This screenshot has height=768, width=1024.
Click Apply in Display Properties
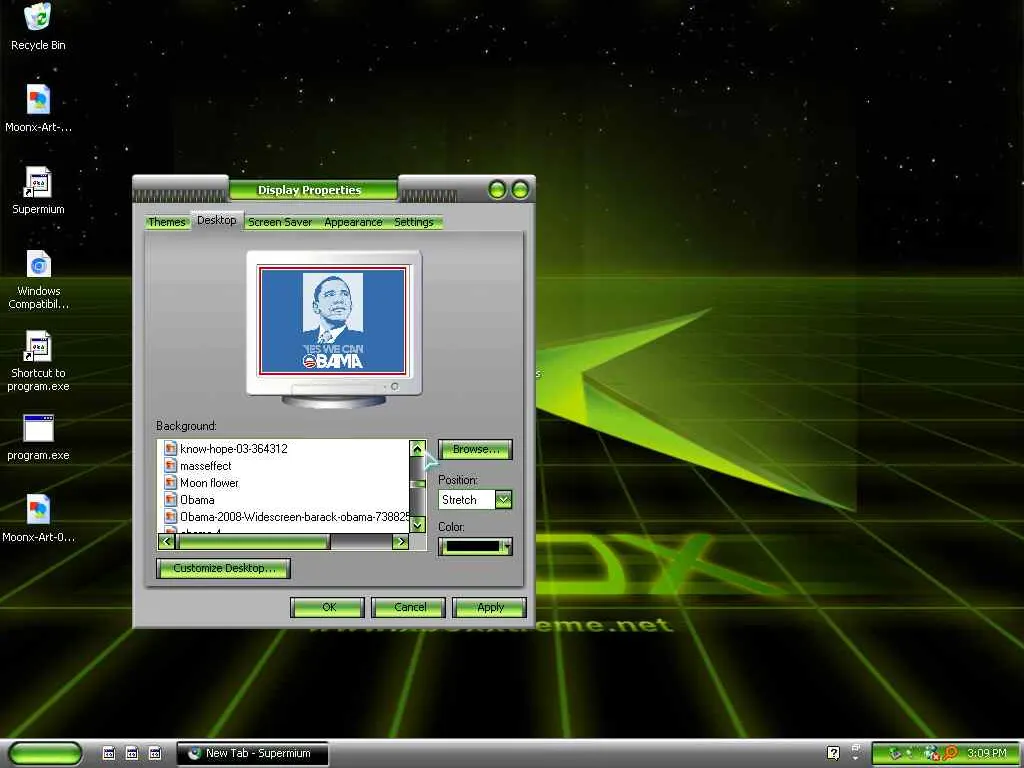click(x=490, y=607)
